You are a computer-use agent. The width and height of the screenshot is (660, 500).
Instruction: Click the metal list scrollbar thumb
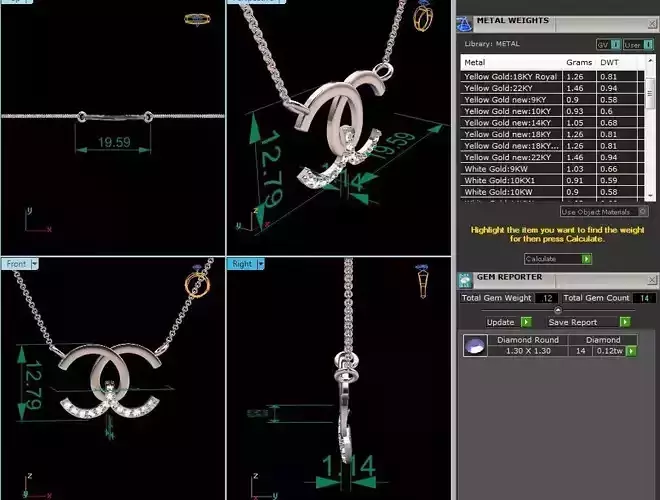point(650,93)
